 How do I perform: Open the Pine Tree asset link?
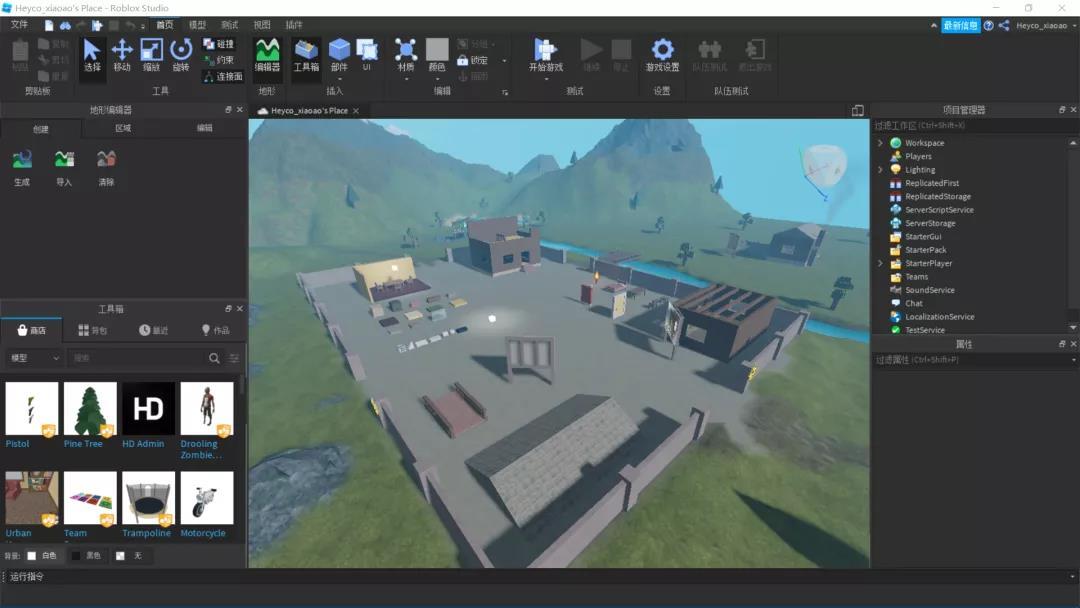pyautogui.click(x=83, y=444)
